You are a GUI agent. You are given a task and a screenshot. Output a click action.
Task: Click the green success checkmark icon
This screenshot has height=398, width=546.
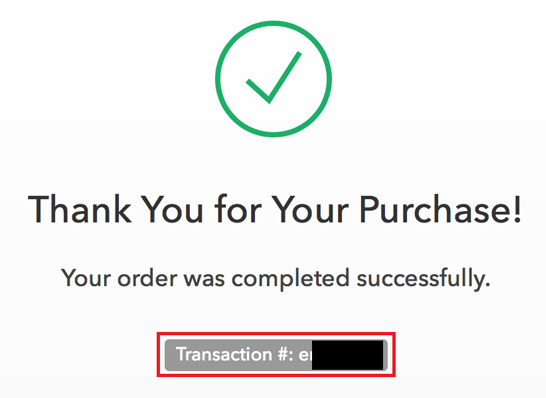(x=274, y=77)
